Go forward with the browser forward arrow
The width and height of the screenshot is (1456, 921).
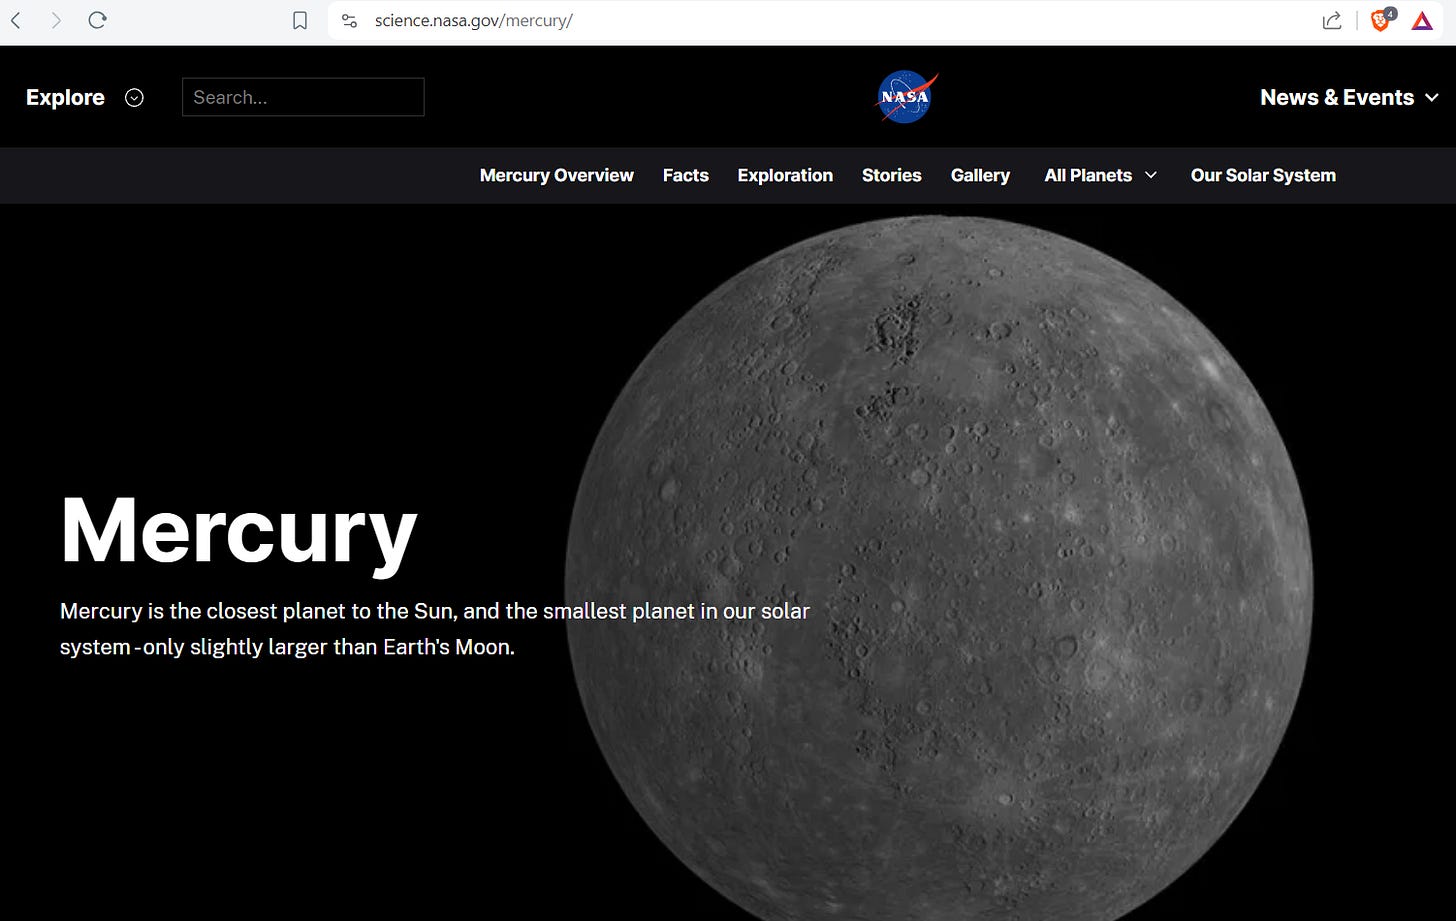tap(56, 20)
